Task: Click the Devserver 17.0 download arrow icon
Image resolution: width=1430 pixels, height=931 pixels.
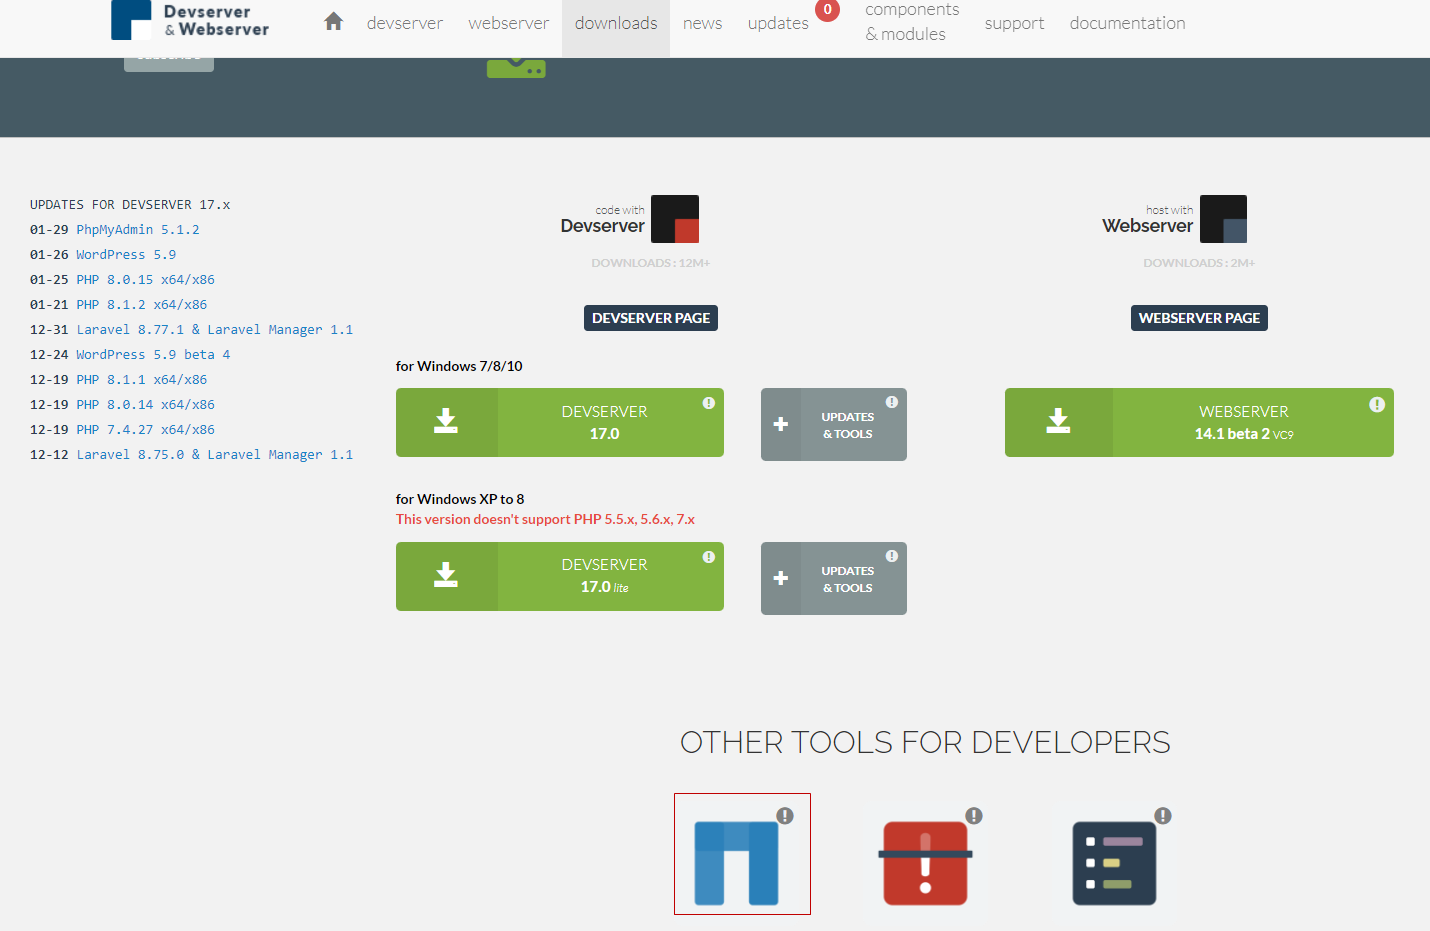Action: tap(446, 422)
